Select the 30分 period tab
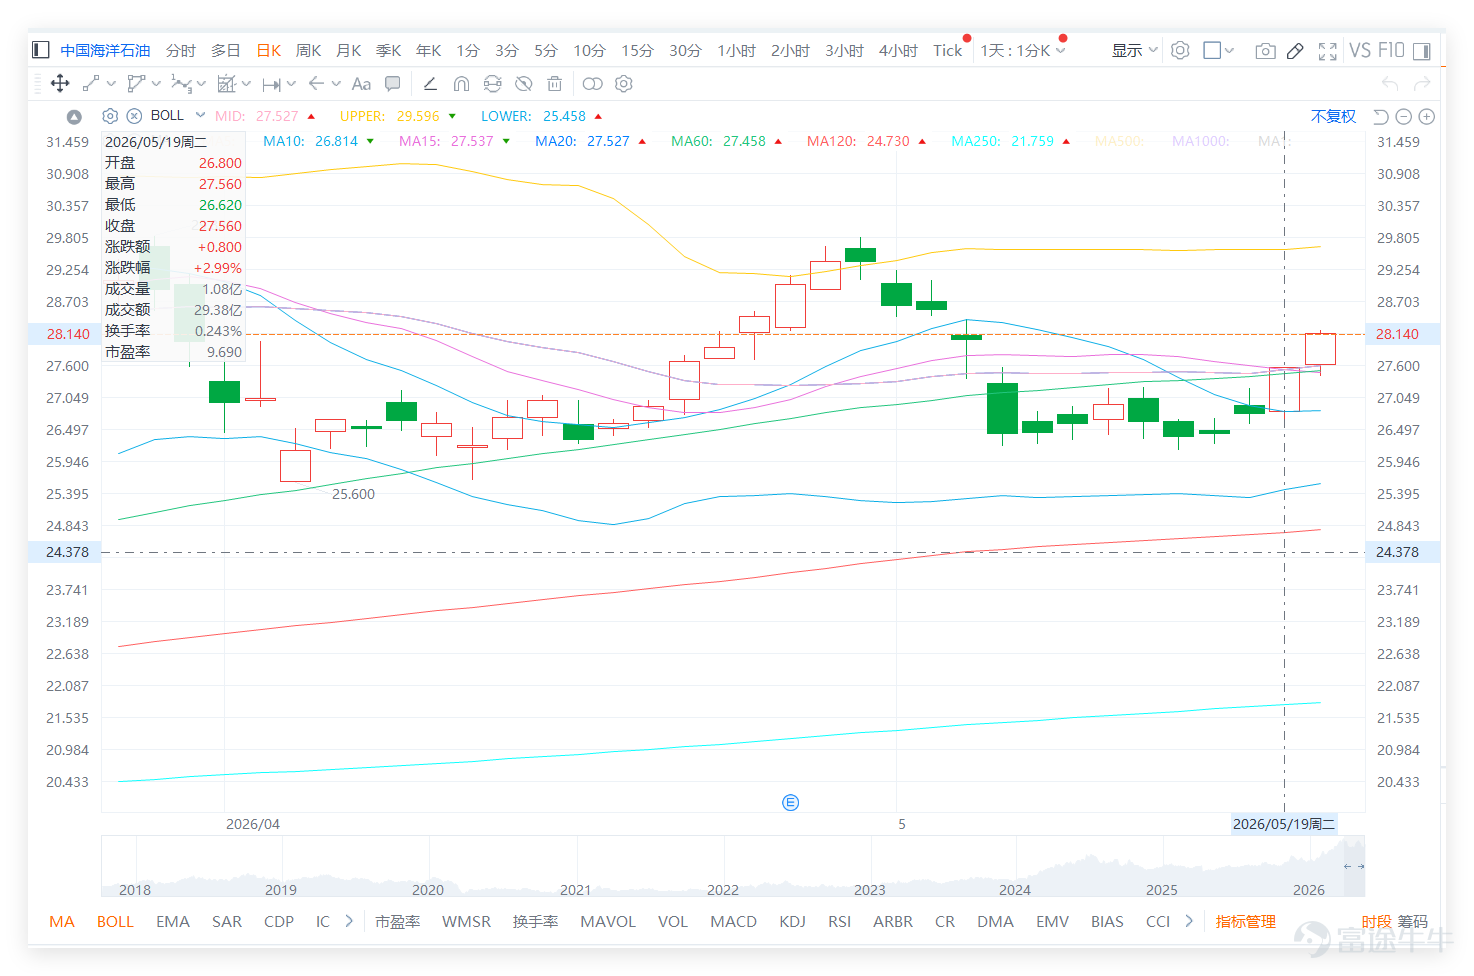The height and width of the screenshot is (976, 1474). [685, 50]
